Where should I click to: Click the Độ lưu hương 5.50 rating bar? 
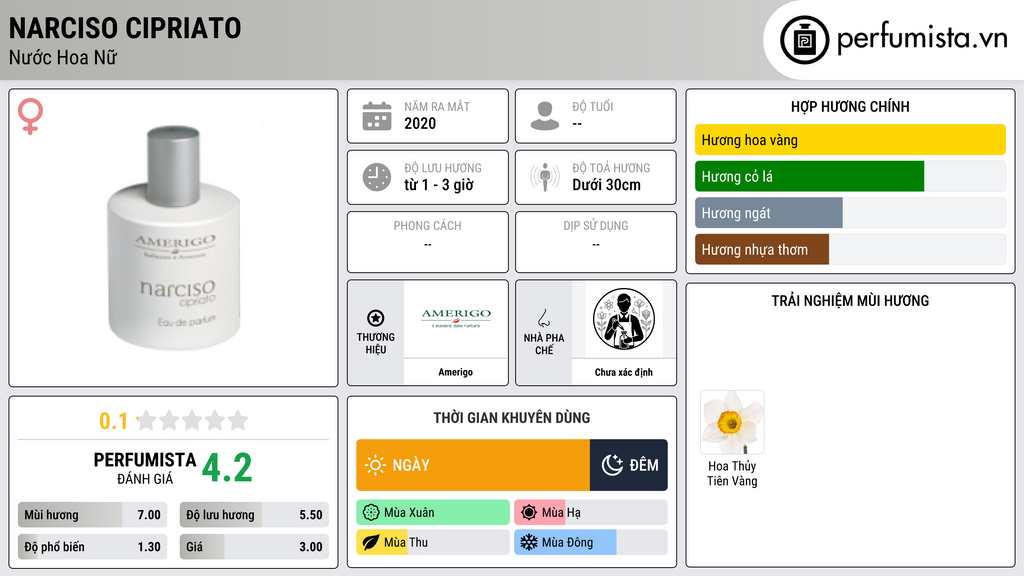pyautogui.click(x=254, y=515)
